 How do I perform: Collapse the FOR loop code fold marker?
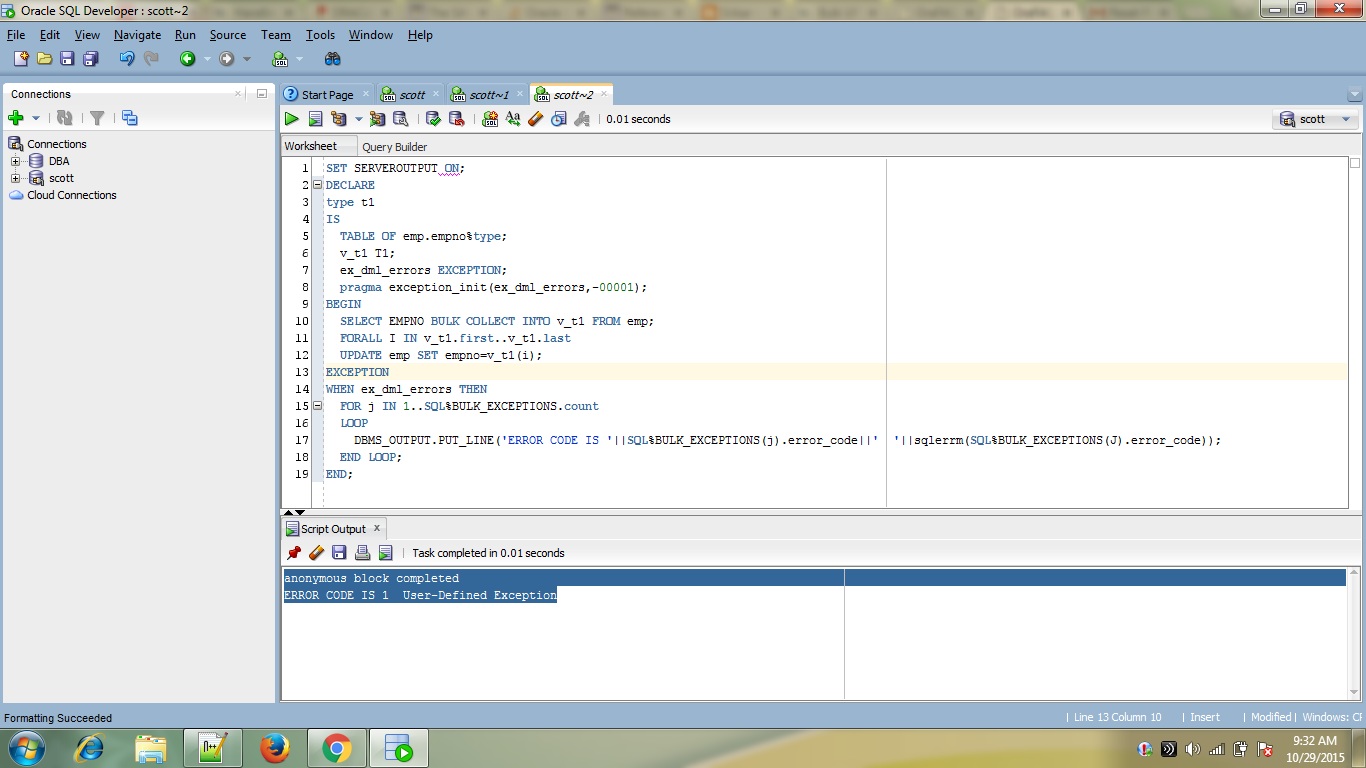(317, 406)
